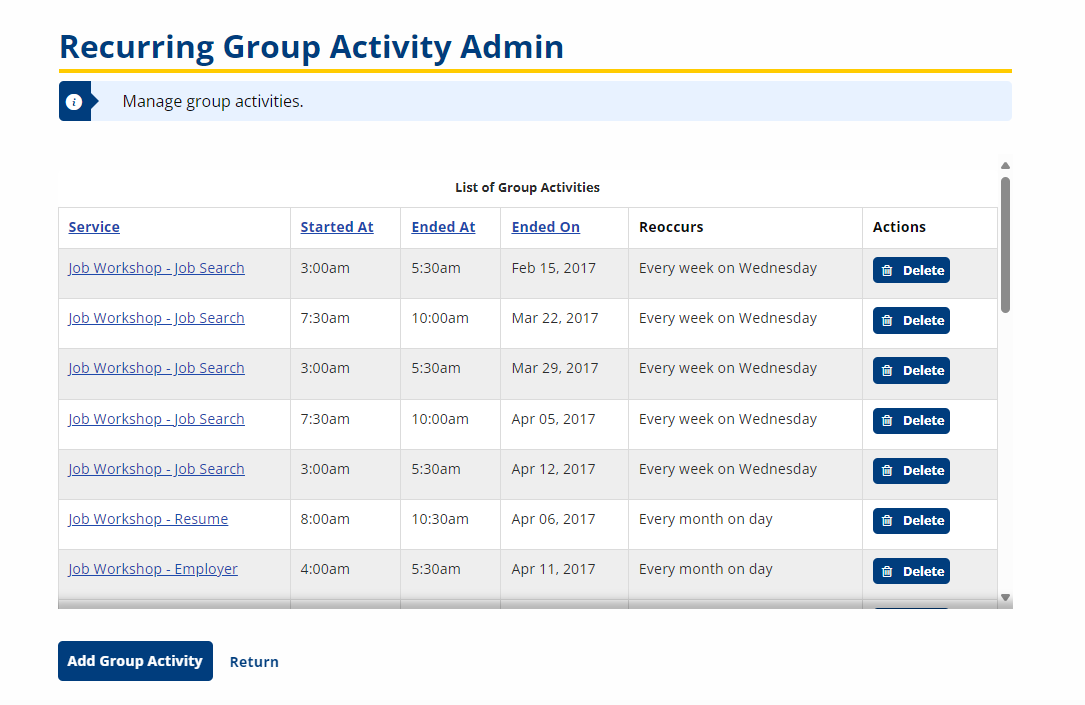Click trash icon in Job Workshop - Employer row
The image size is (1085, 705).
coord(887,571)
